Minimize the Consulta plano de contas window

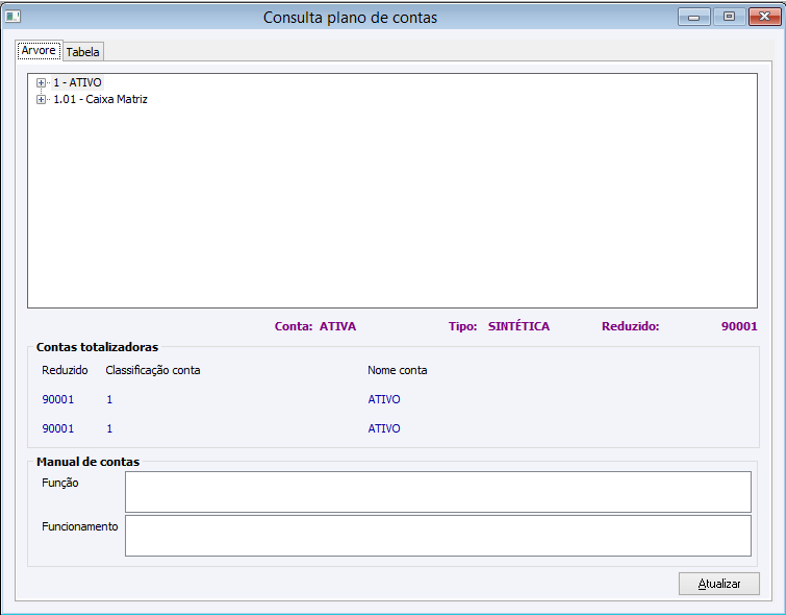coord(694,17)
